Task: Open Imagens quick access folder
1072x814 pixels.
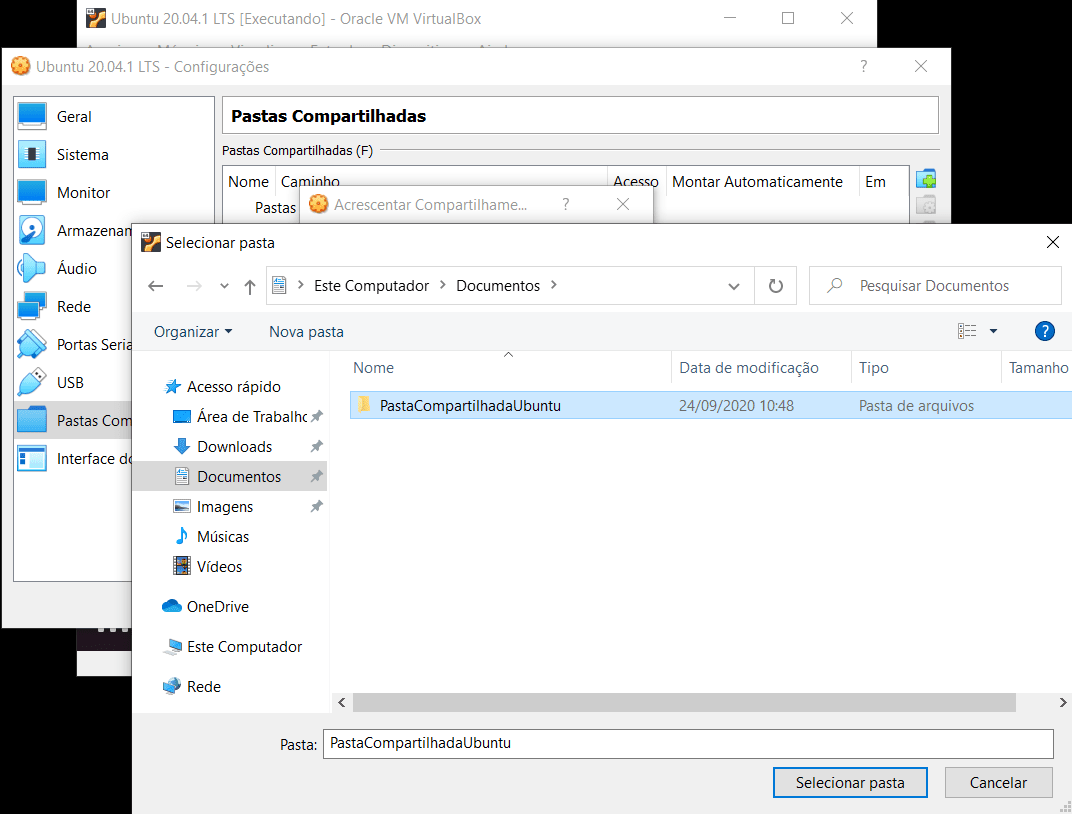Action: (x=225, y=507)
